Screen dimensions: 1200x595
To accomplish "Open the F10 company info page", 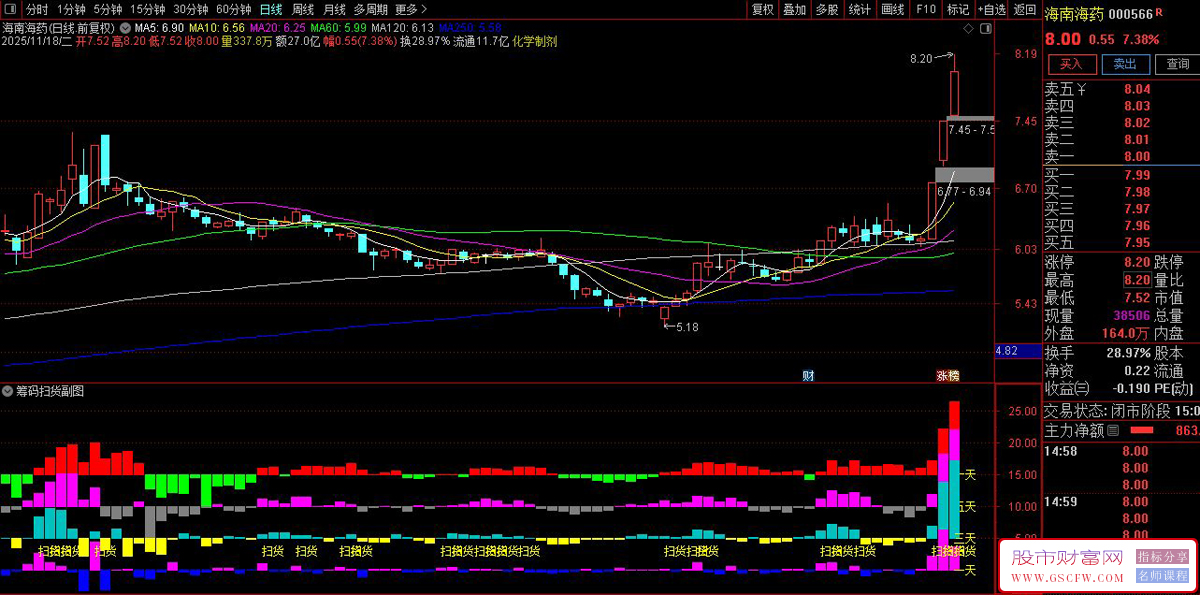I will tap(926, 9).
